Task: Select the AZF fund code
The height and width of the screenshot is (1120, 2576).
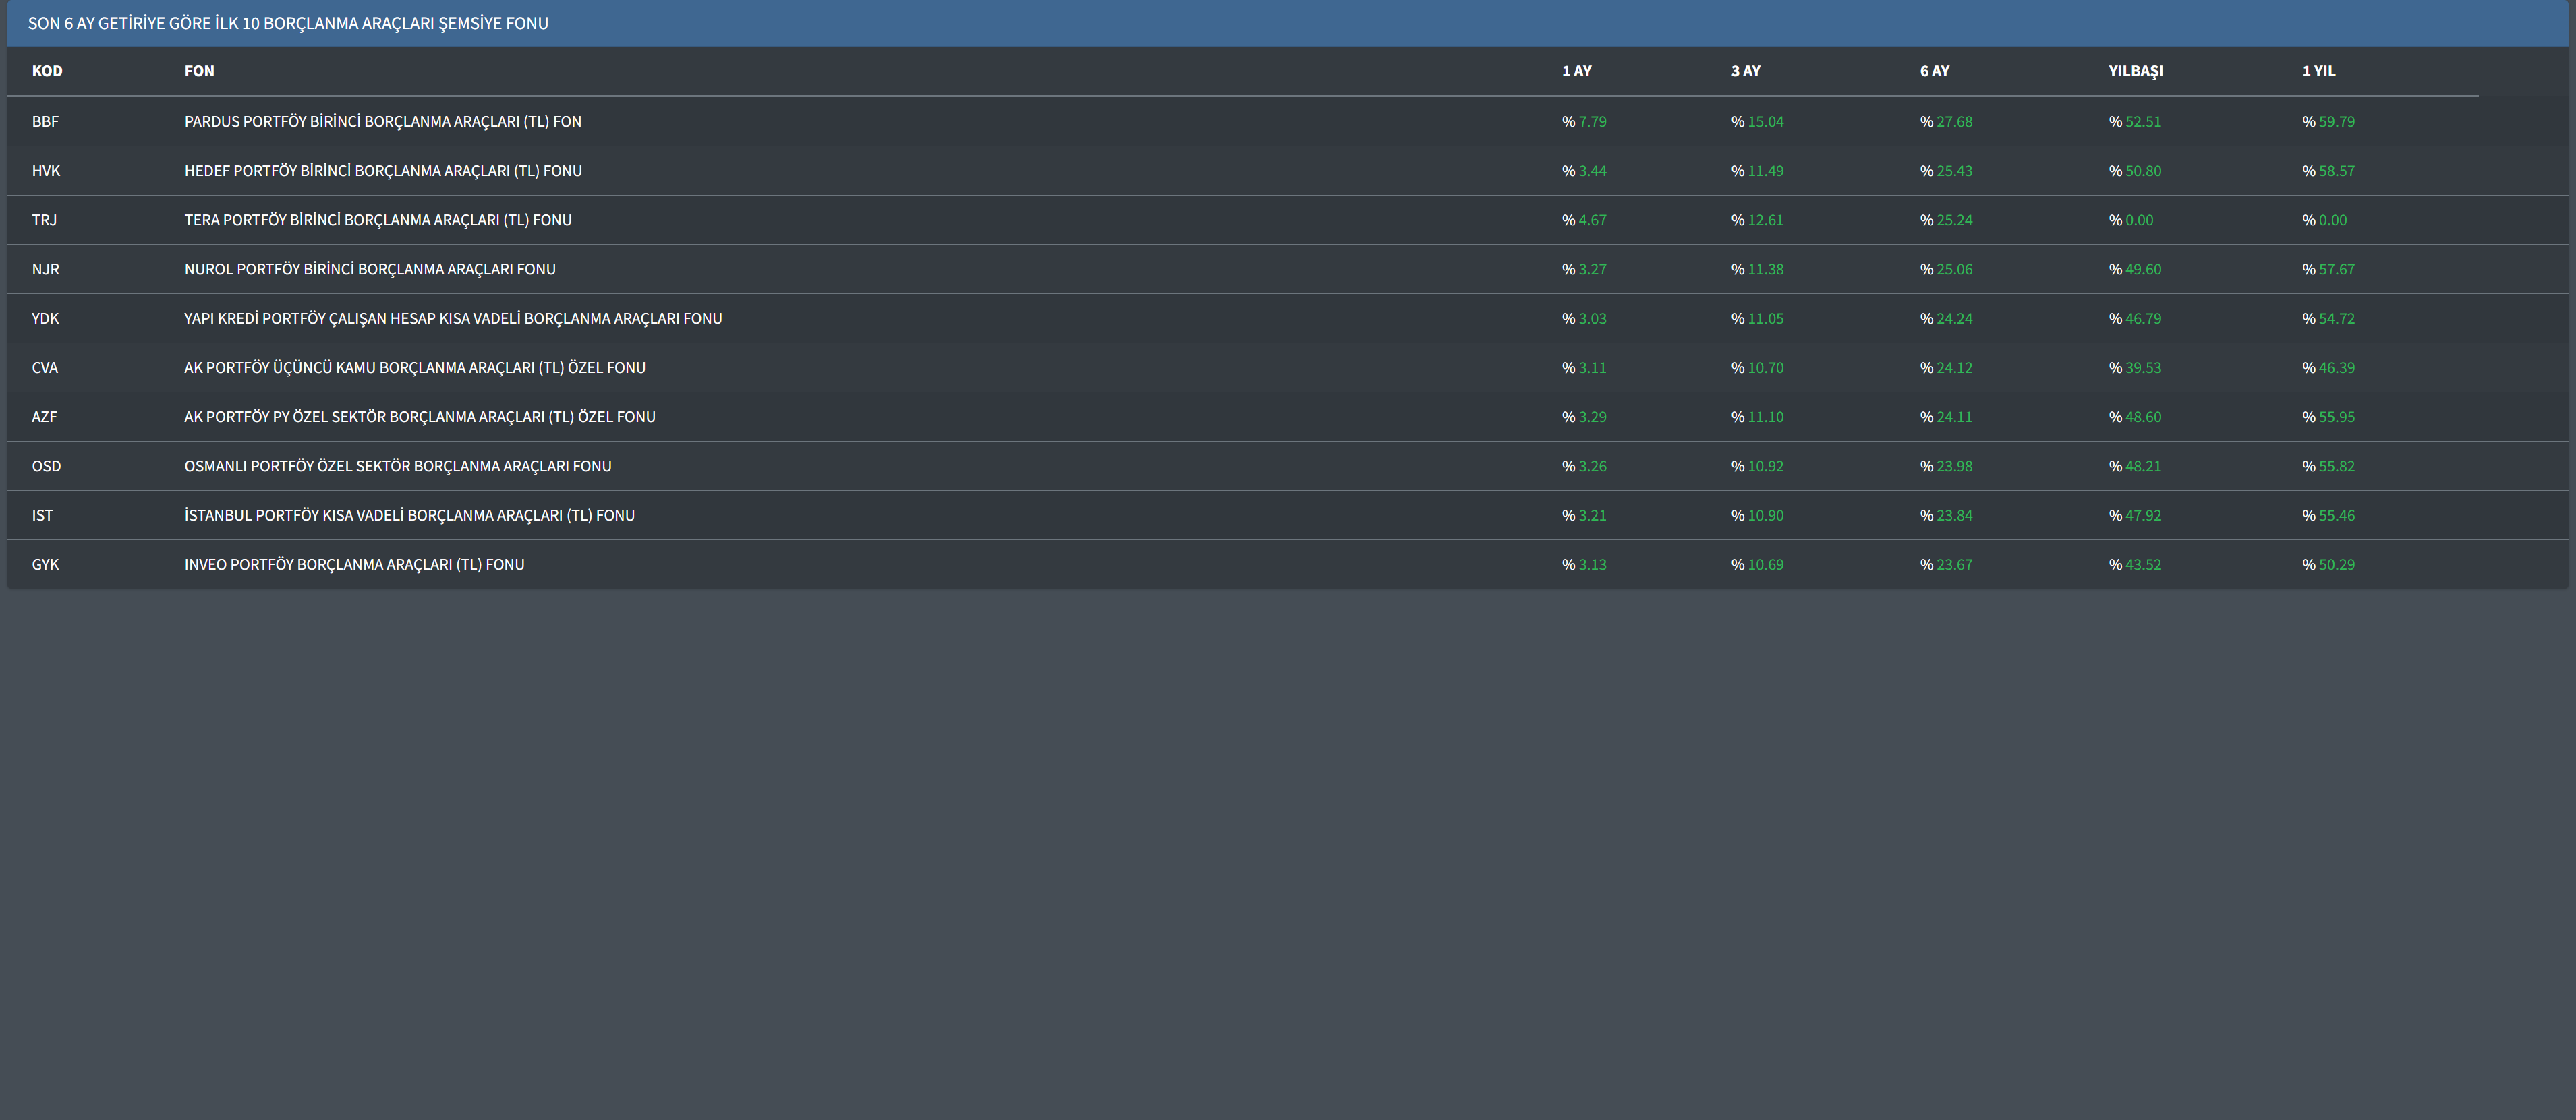Action: click(44, 417)
